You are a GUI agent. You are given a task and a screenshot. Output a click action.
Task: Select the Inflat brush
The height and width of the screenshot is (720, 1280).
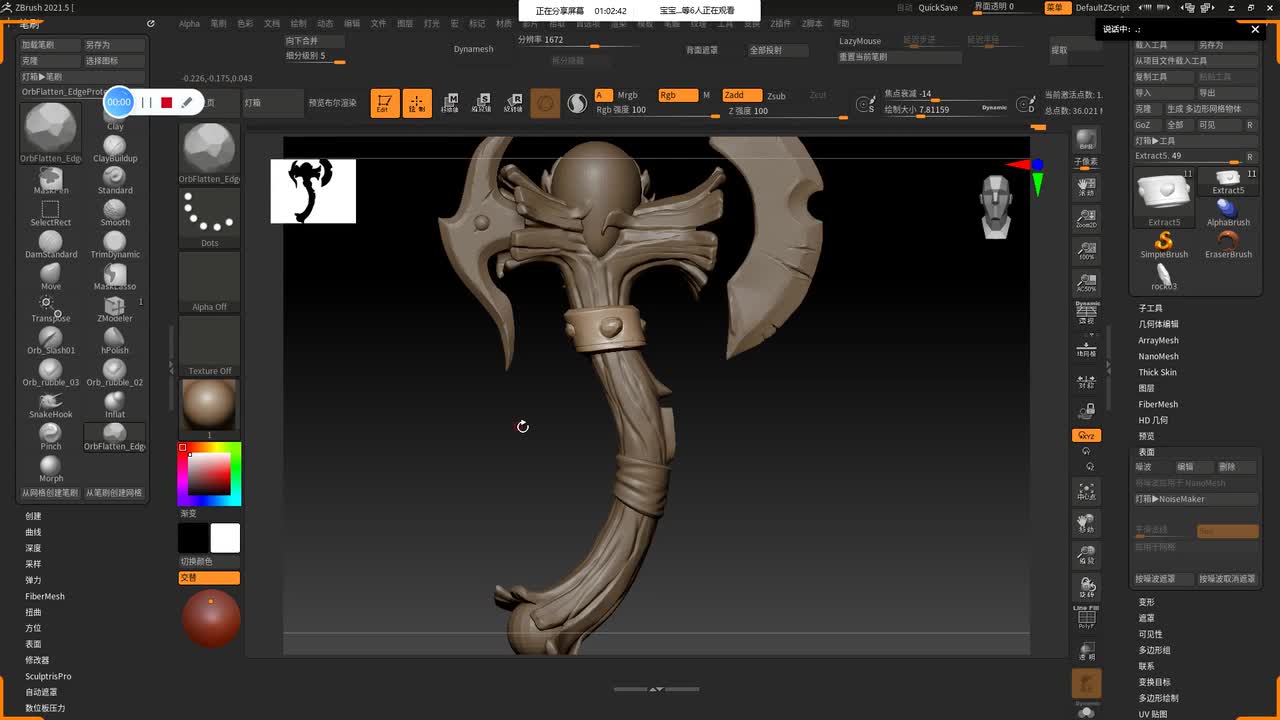[115, 406]
